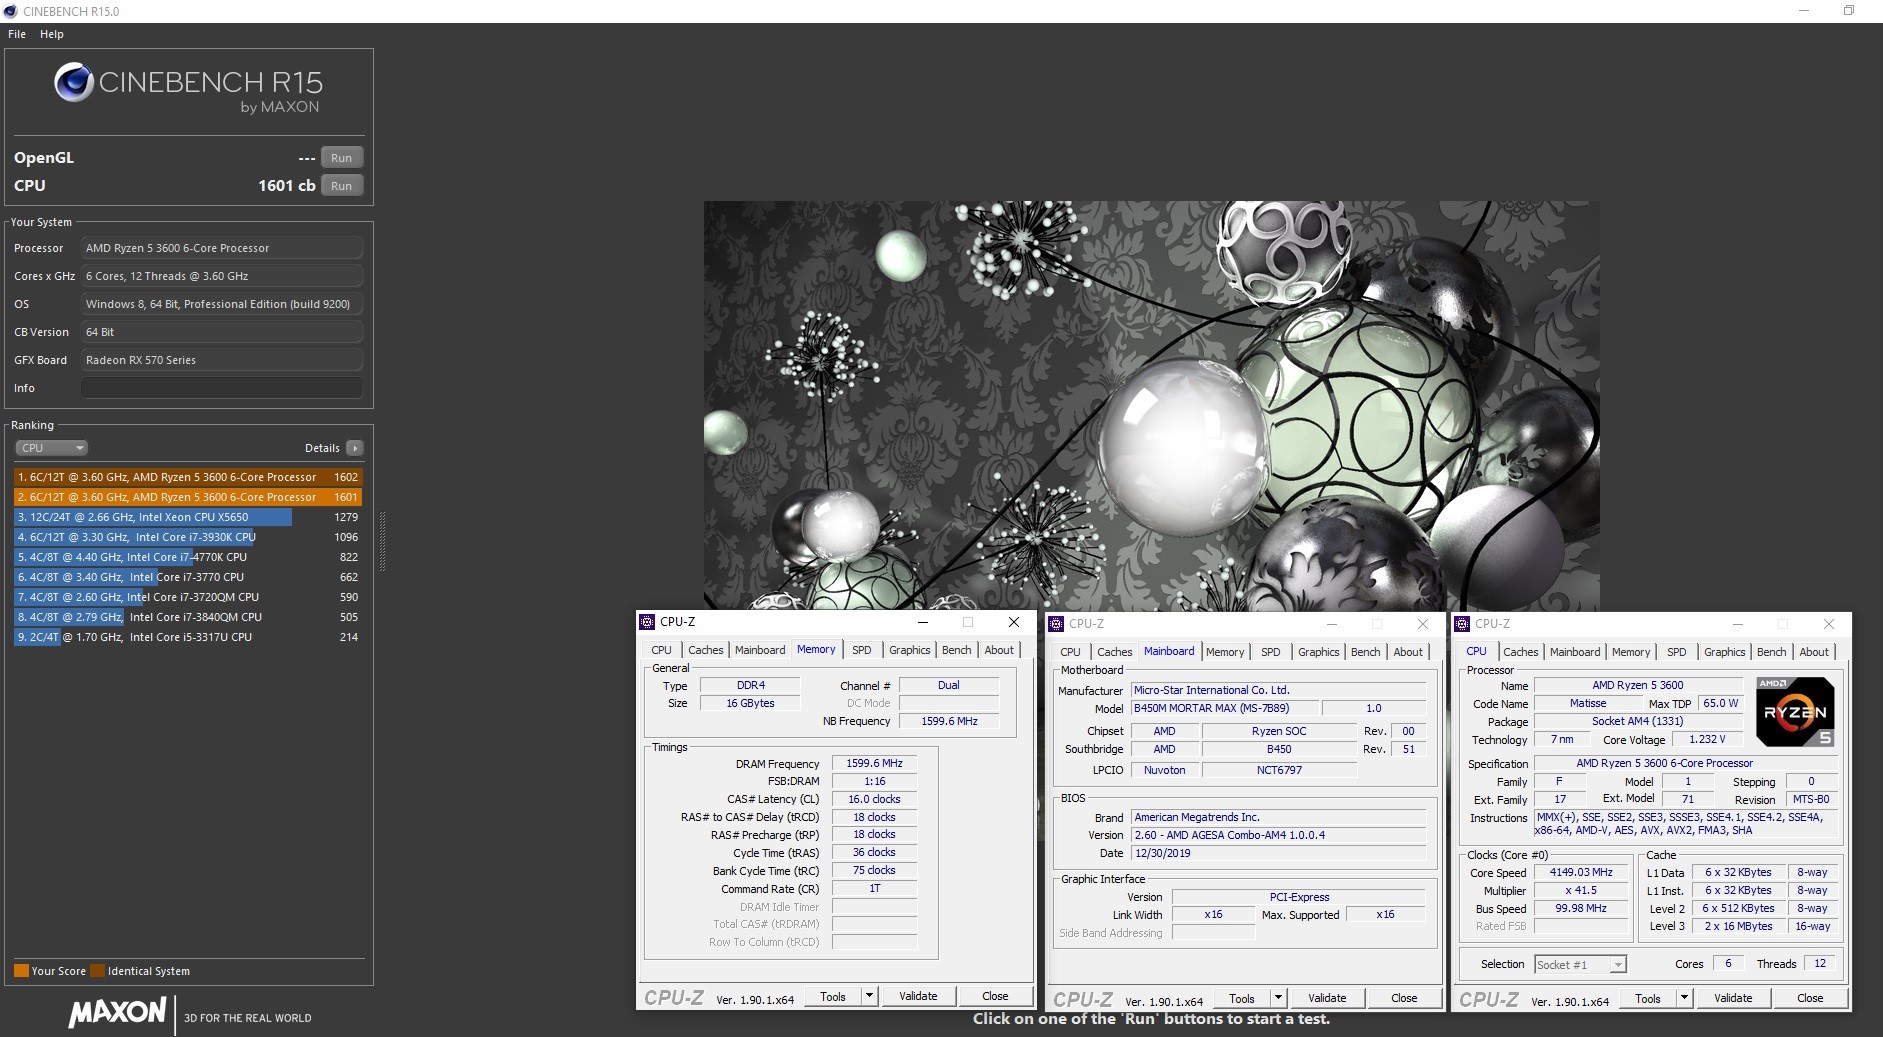The height and width of the screenshot is (1037, 1883).
Task: Open the CPU ranking type dropdown
Action: tap(52, 448)
